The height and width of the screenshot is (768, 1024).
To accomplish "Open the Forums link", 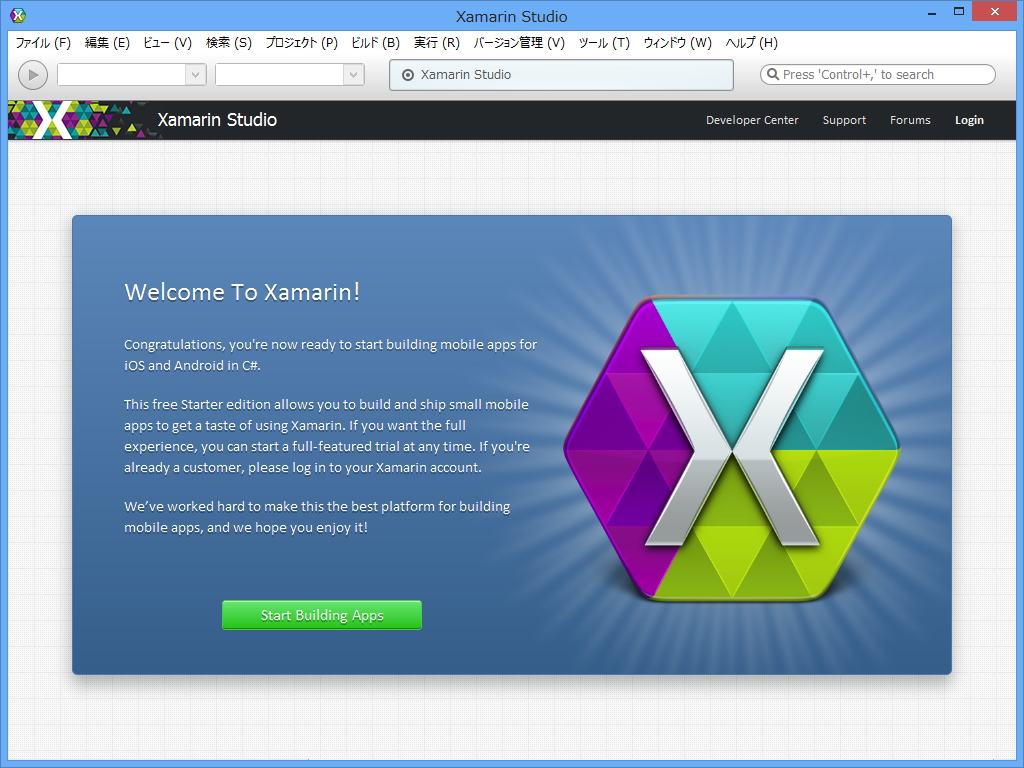I will [x=910, y=119].
